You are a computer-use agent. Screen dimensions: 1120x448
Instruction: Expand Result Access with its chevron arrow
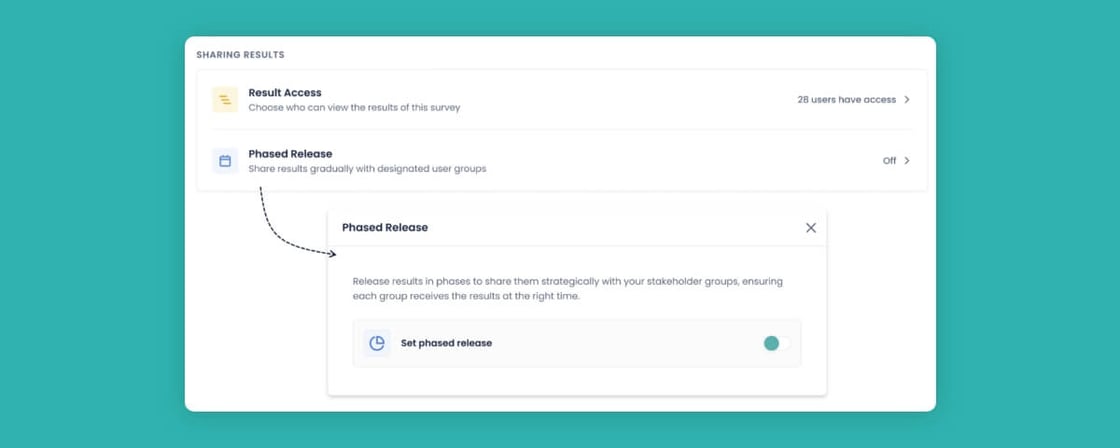(907, 100)
